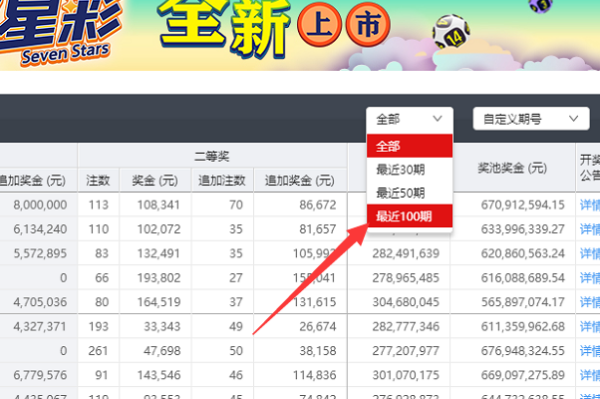
Task: Open 详情 link for 633,996,339.27 row
Action: [590, 229]
